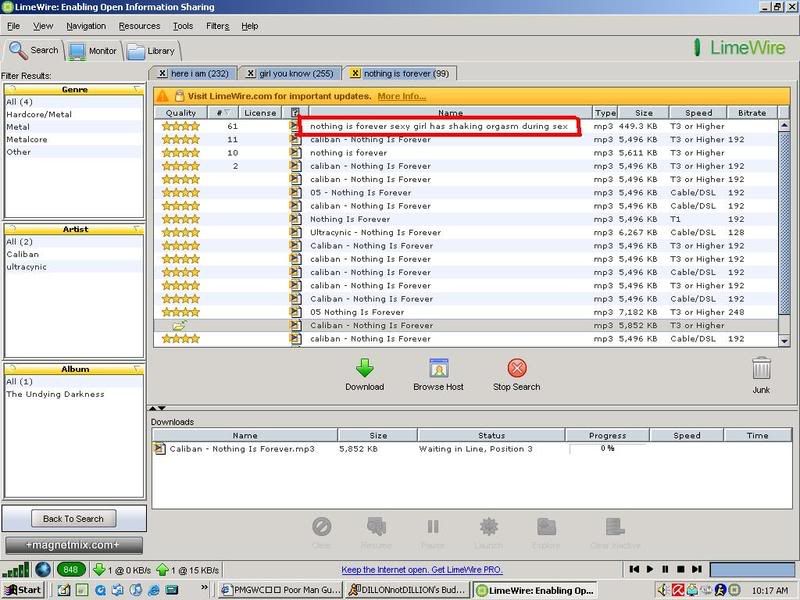This screenshot has width=800, height=600.
Task: Sort results by the # count column
Action: [222, 113]
